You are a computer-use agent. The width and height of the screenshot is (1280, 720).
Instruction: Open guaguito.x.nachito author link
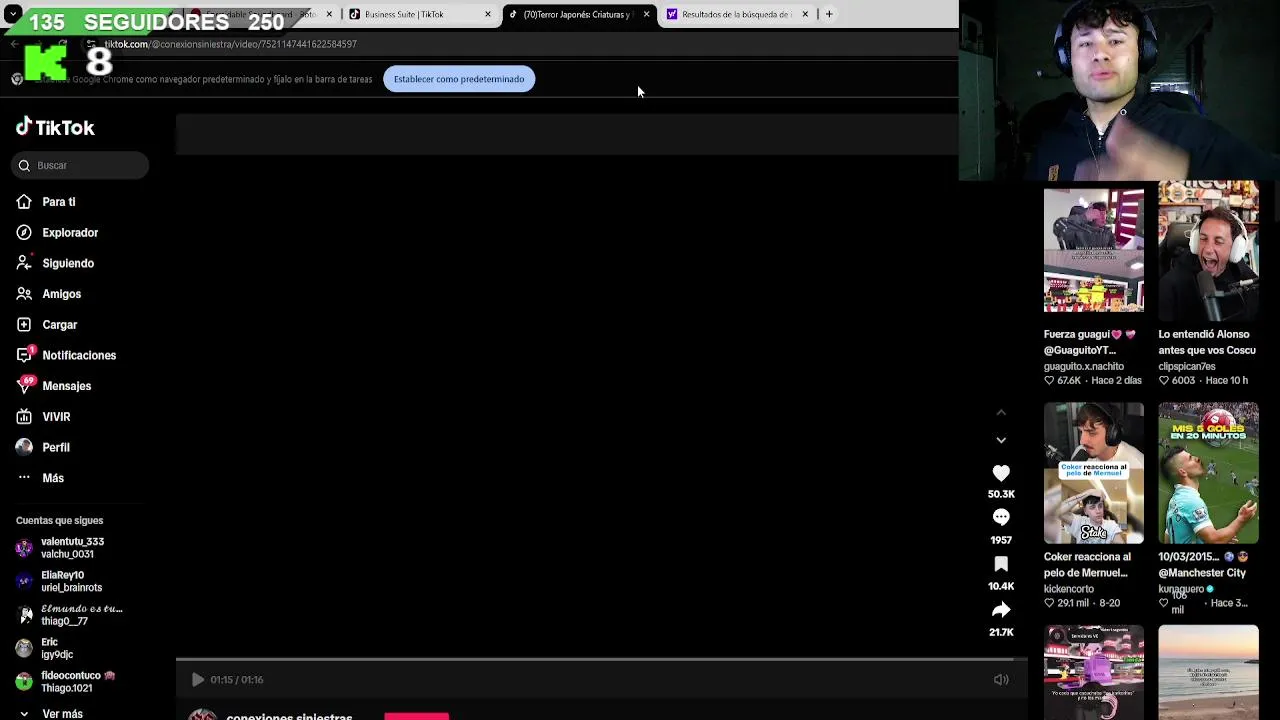click(x=1084, y=366)
